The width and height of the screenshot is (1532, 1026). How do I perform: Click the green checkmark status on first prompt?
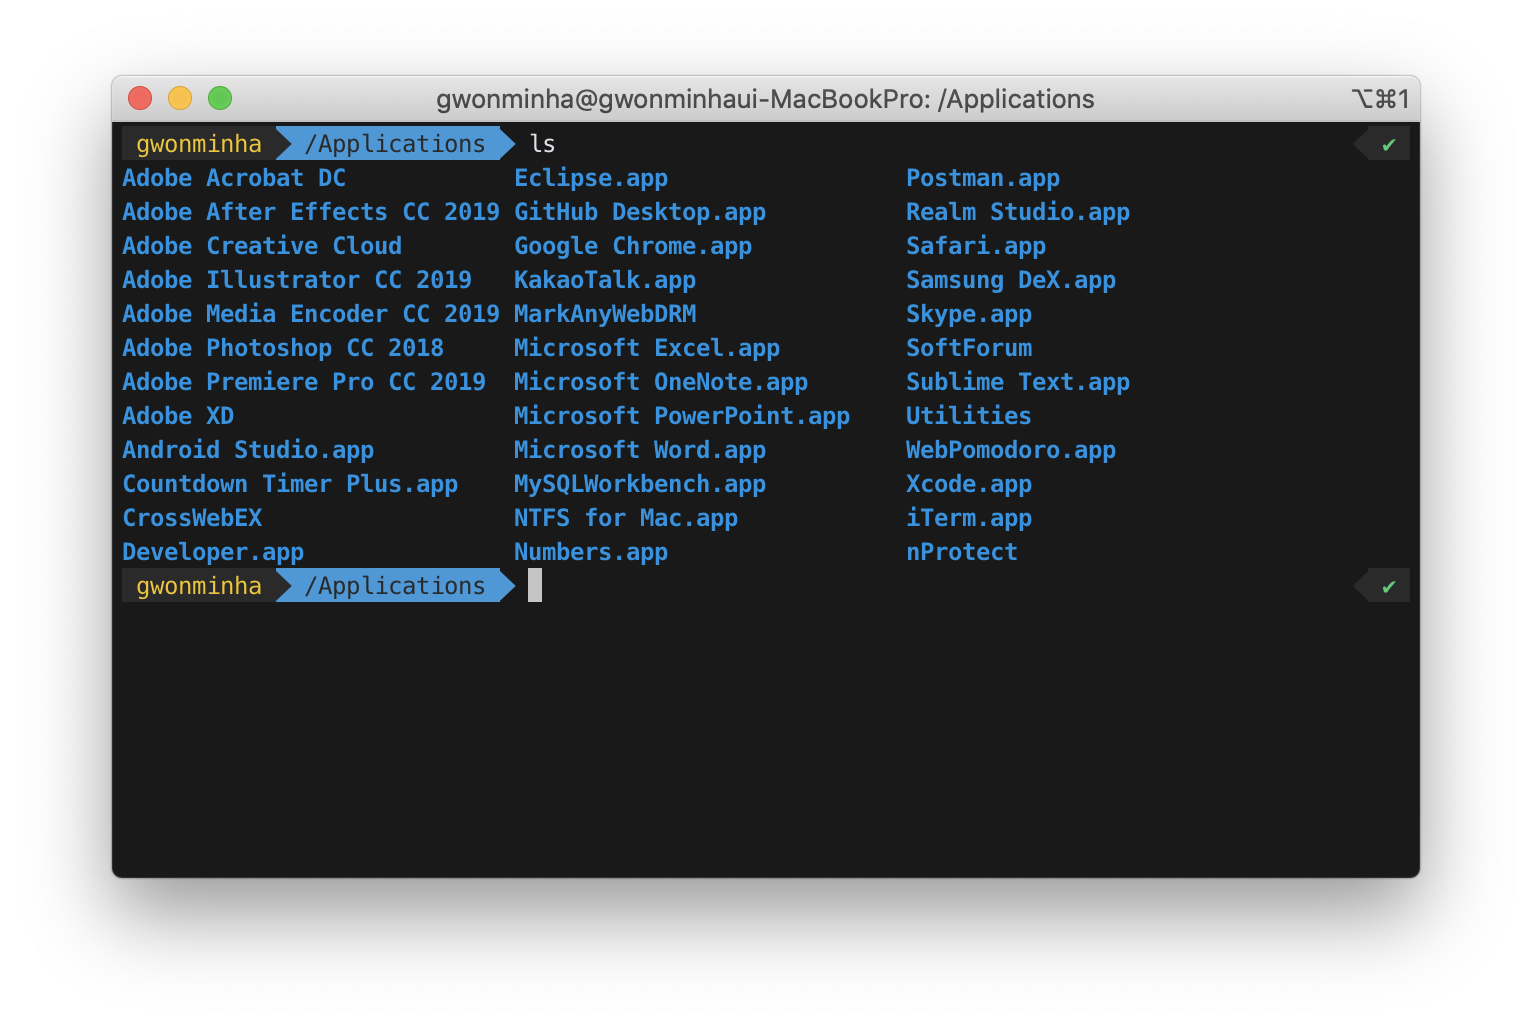click(x=1388, y=145)
